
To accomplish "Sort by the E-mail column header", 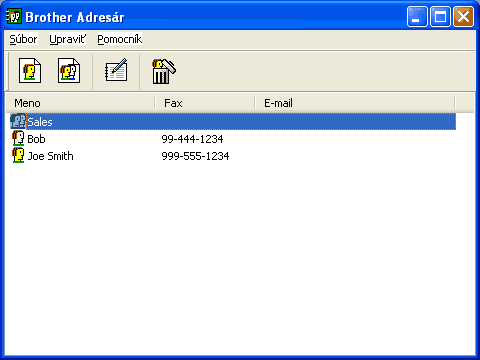I will (355, 103).
